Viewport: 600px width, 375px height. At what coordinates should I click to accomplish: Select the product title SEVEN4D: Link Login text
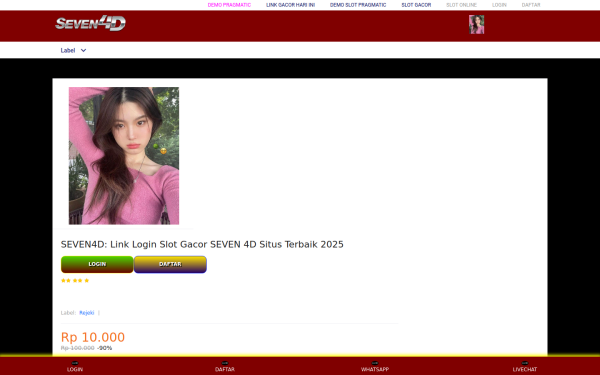pos(202,244)
